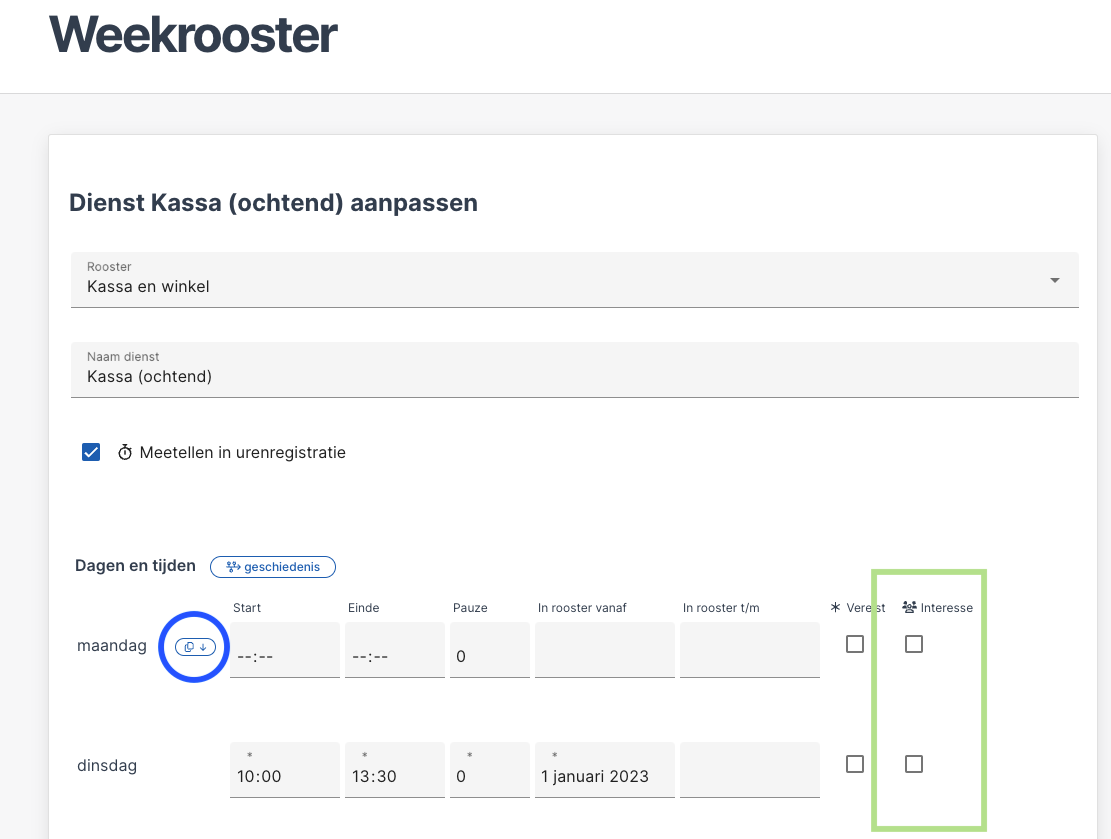Open the geschiedenis history button
This screenshot has height=839, width=1111.
273,567
